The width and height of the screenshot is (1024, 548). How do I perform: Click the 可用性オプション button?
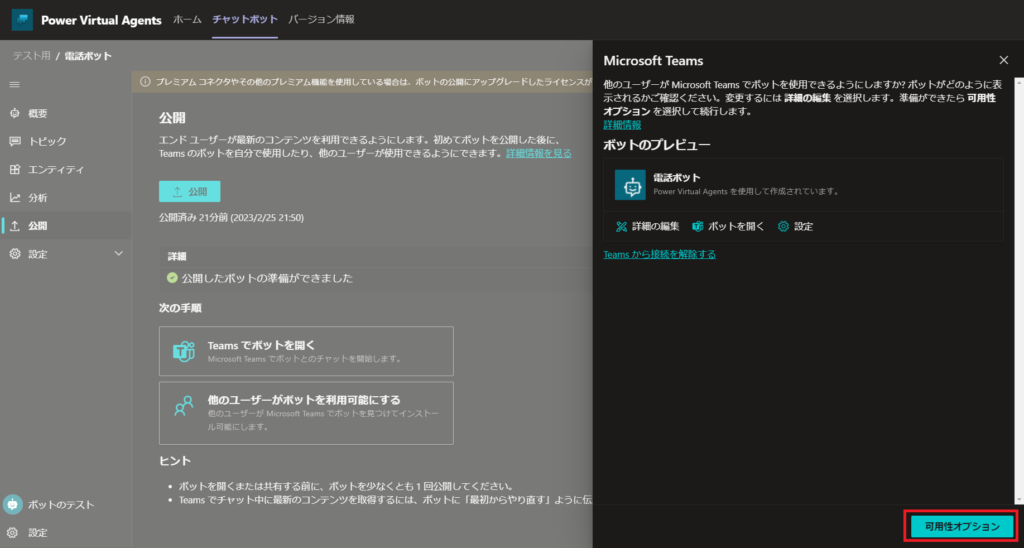pos(963,526)
